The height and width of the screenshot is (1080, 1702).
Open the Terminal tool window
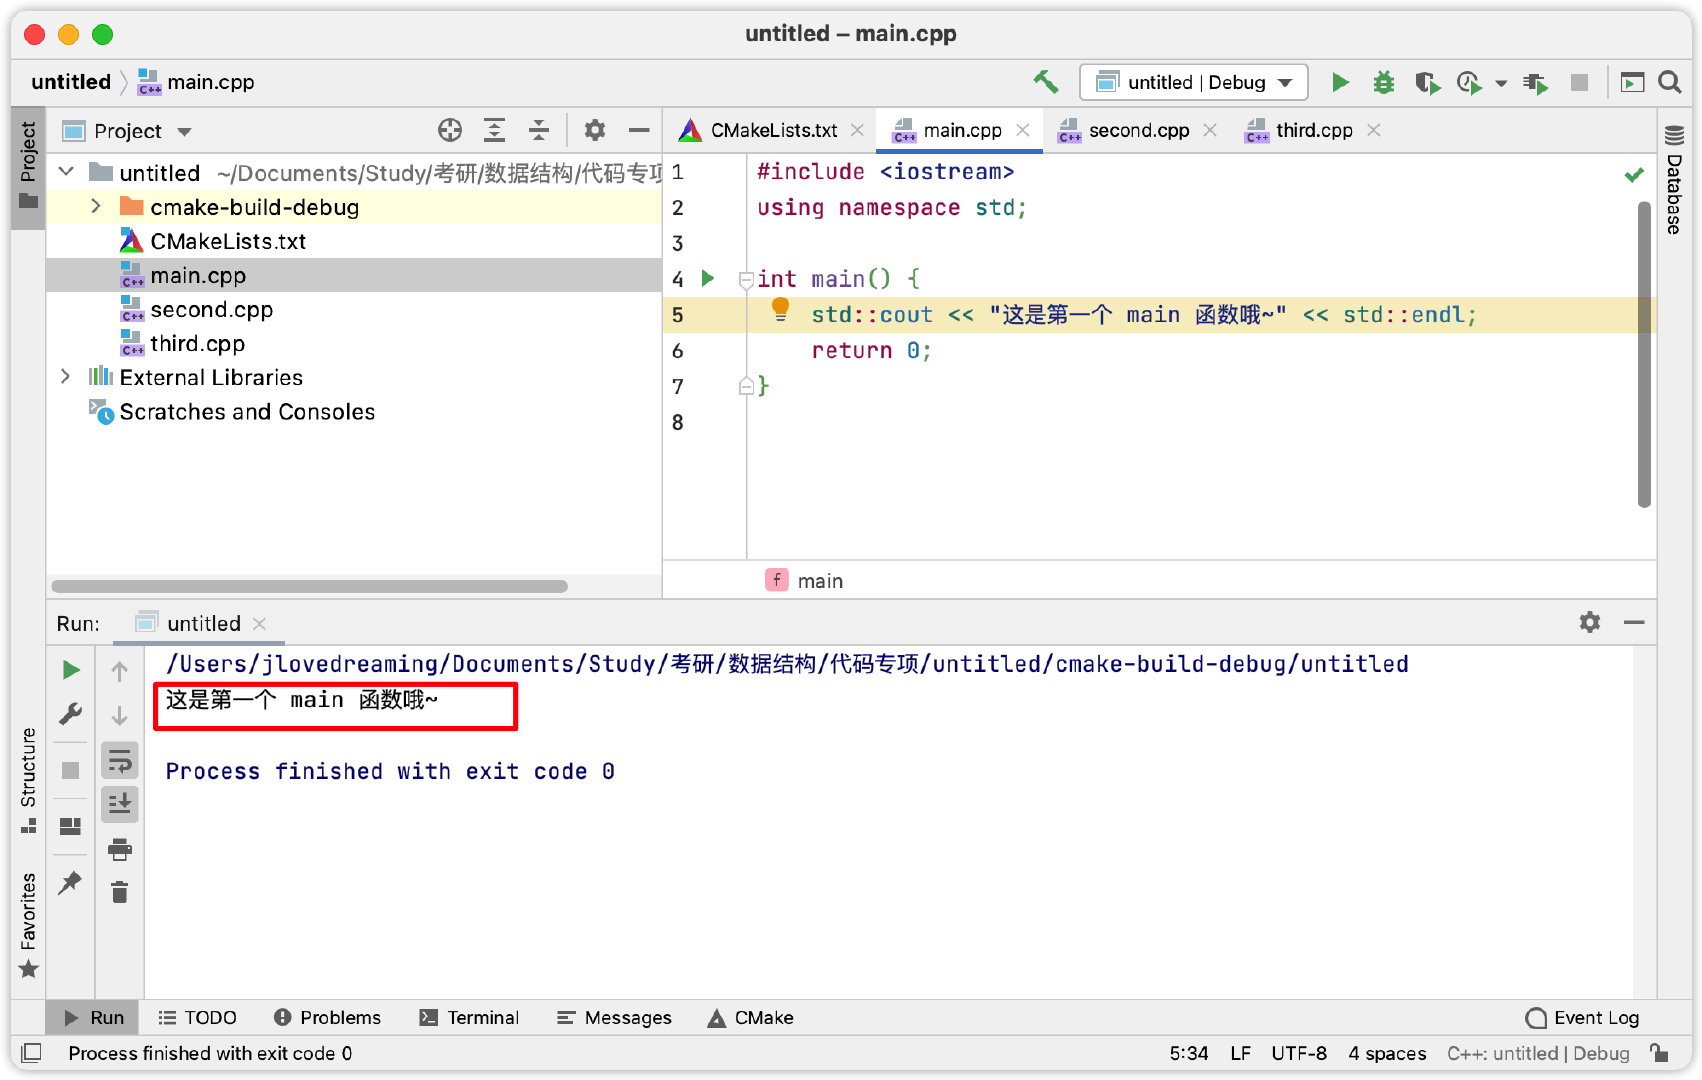pos(469,1017)
